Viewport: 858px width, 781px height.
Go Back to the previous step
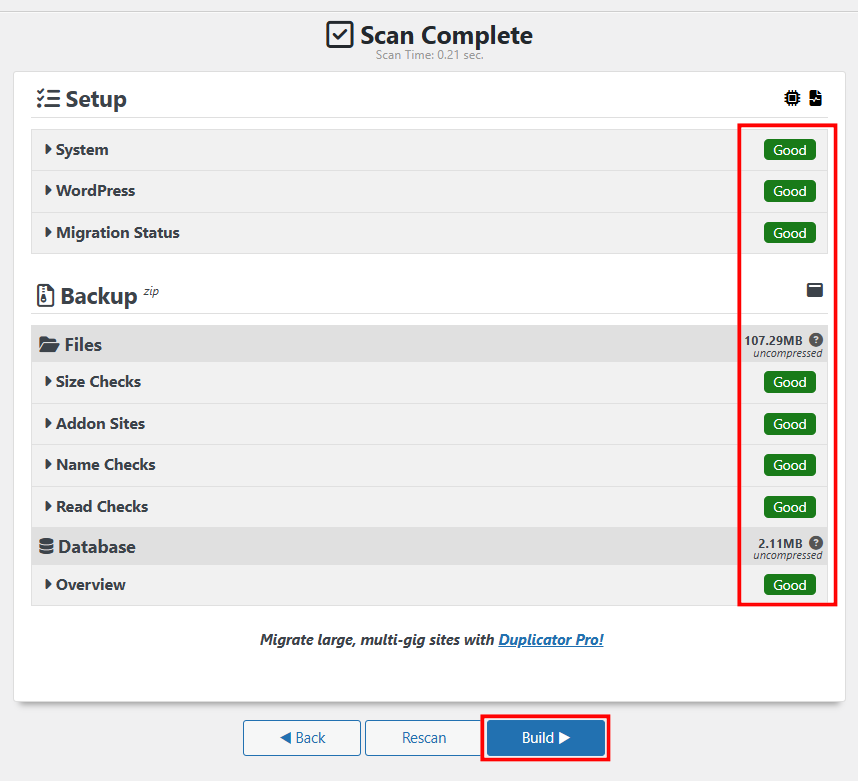(302, 738)
